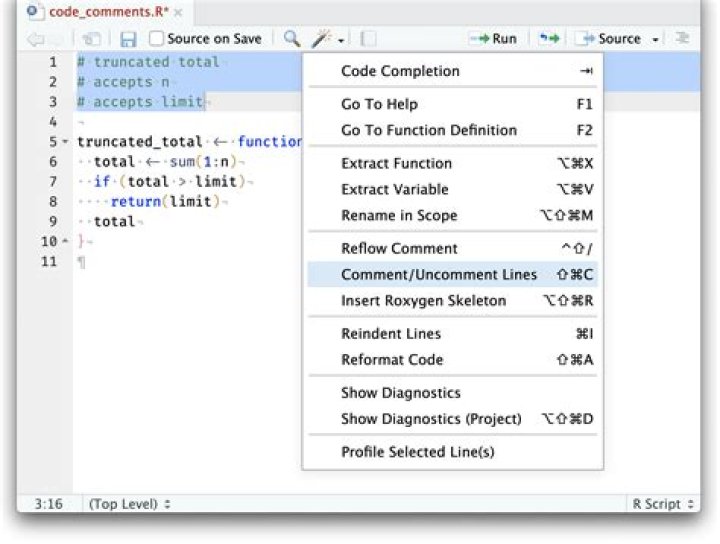Click comment text '# truncated total'
Screen dimensions: 720x544
[x=148, y=62]
